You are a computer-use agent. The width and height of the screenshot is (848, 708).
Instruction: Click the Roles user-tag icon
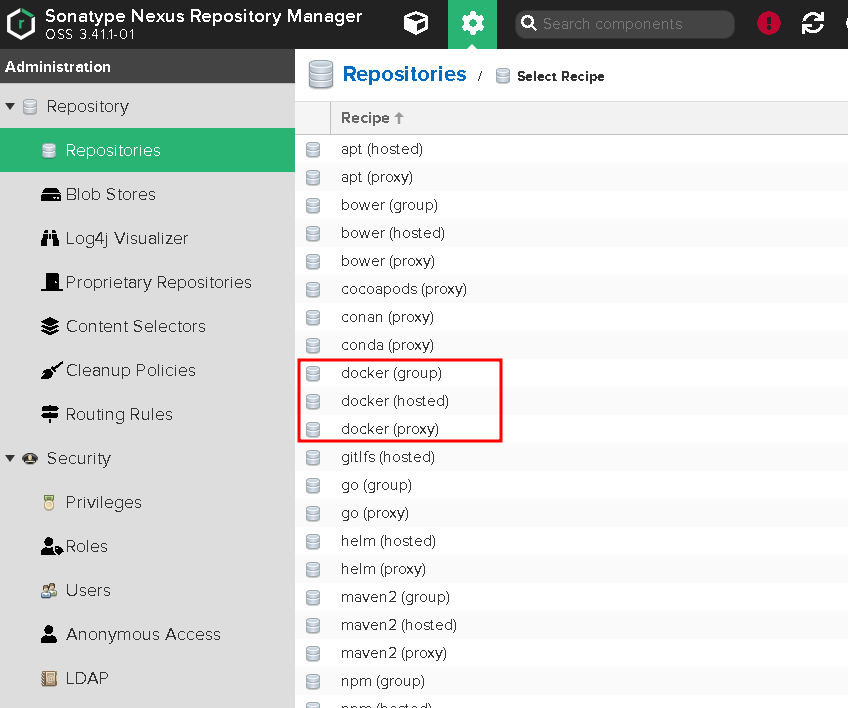pyautogui.click(x=51, y=546)
